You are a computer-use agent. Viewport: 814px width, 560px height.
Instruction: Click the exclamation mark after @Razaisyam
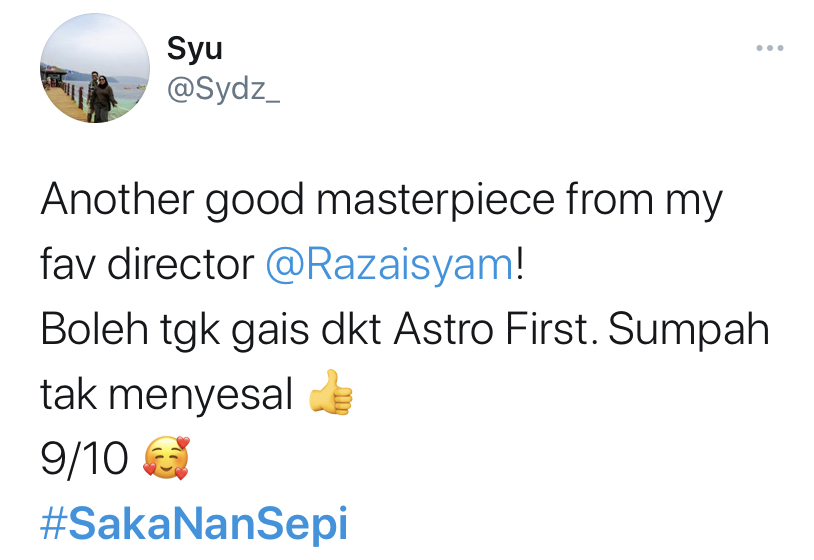click(x=520, y=264)
